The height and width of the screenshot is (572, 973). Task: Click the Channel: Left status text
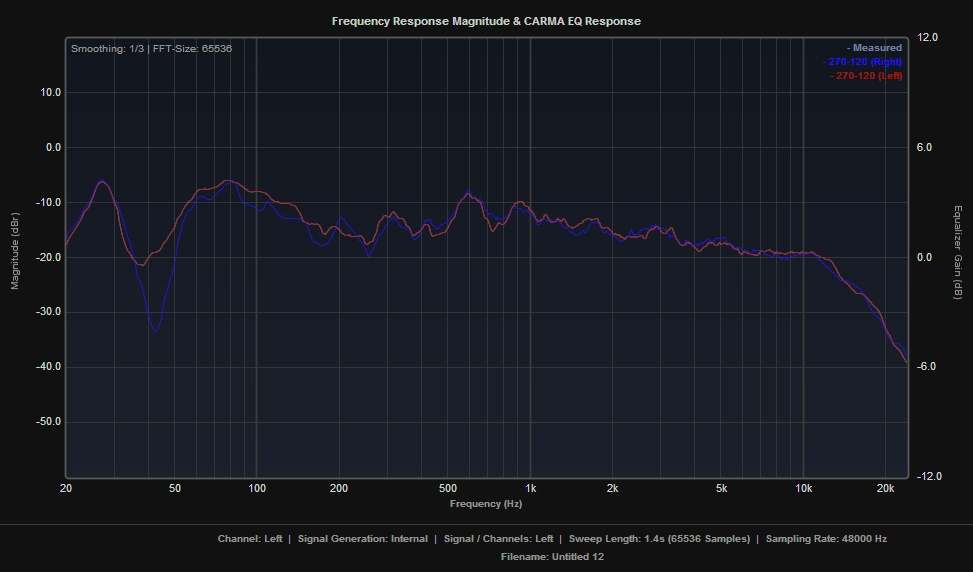250,539
